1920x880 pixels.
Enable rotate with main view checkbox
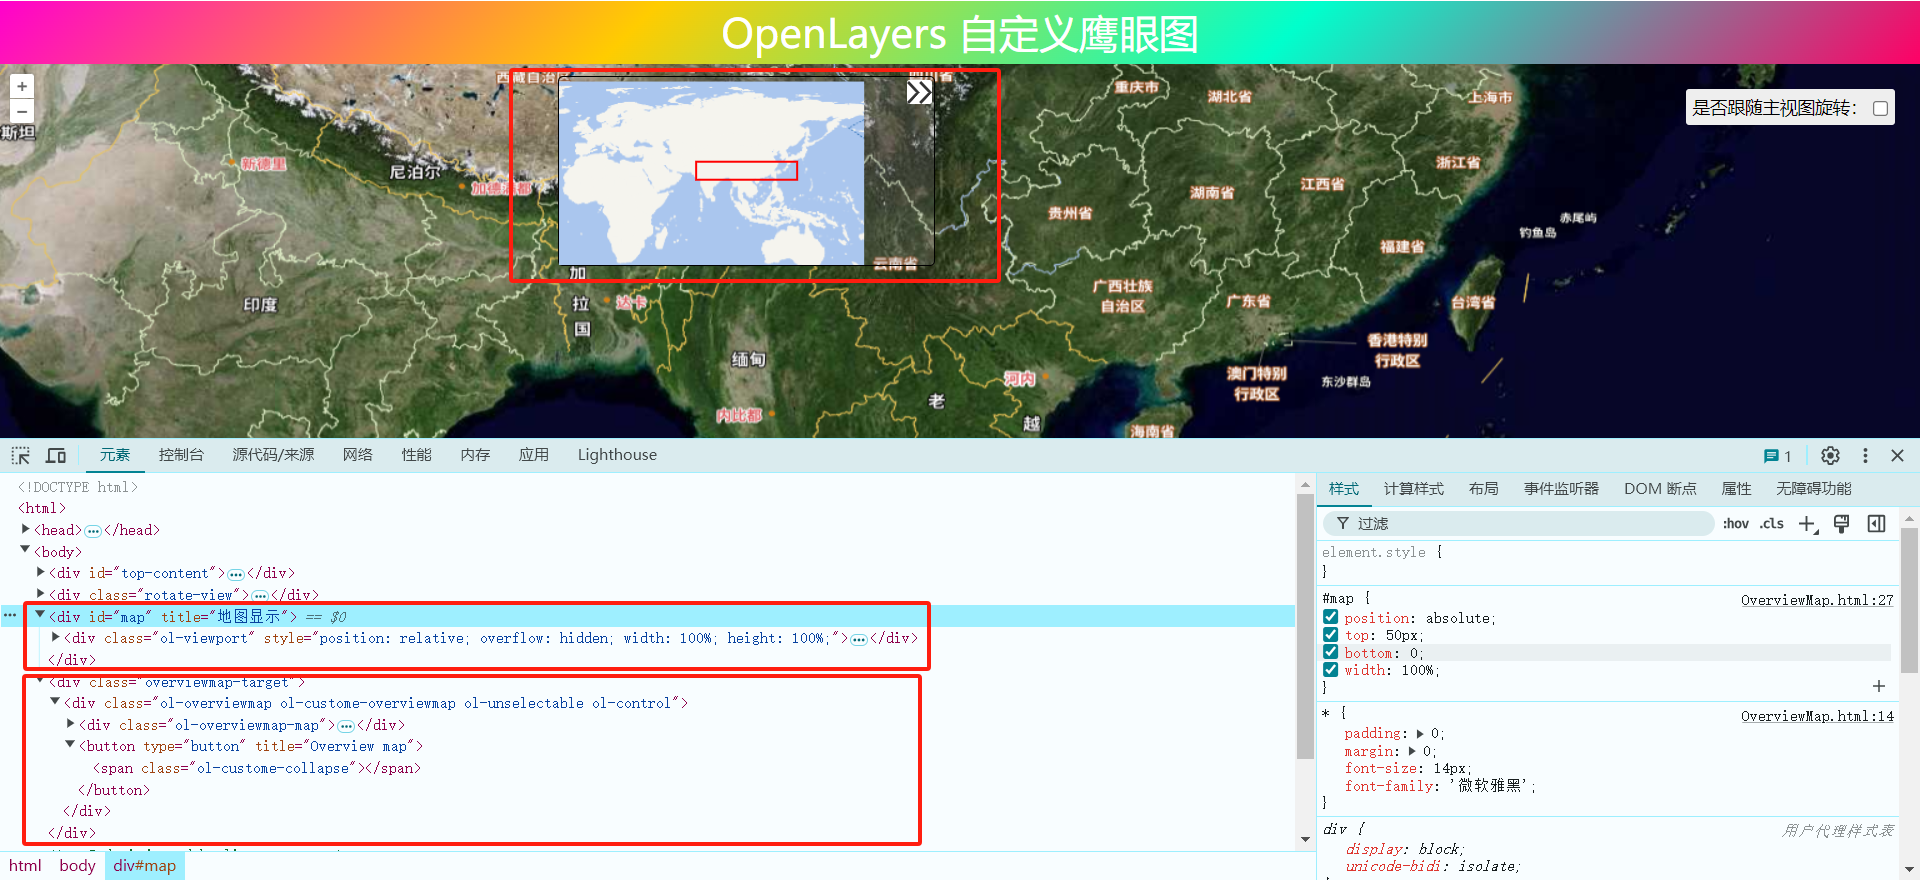click(1880, 108)
